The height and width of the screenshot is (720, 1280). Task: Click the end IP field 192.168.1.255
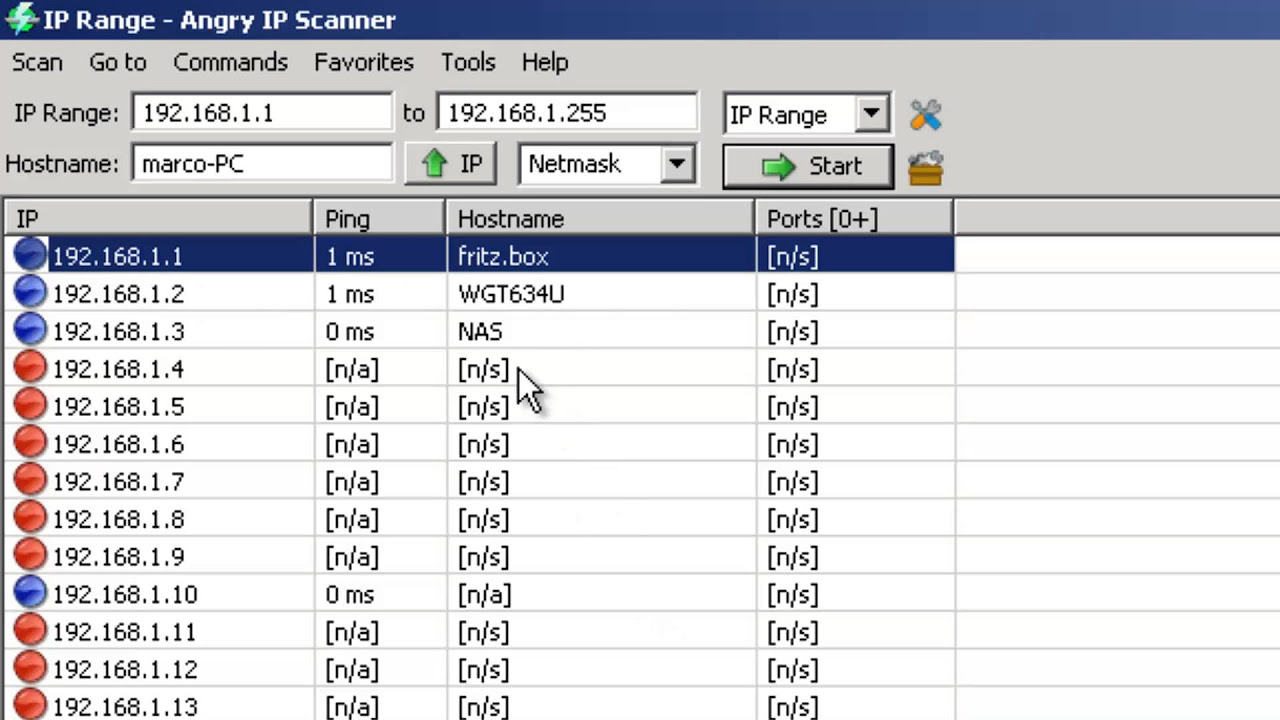567,113
